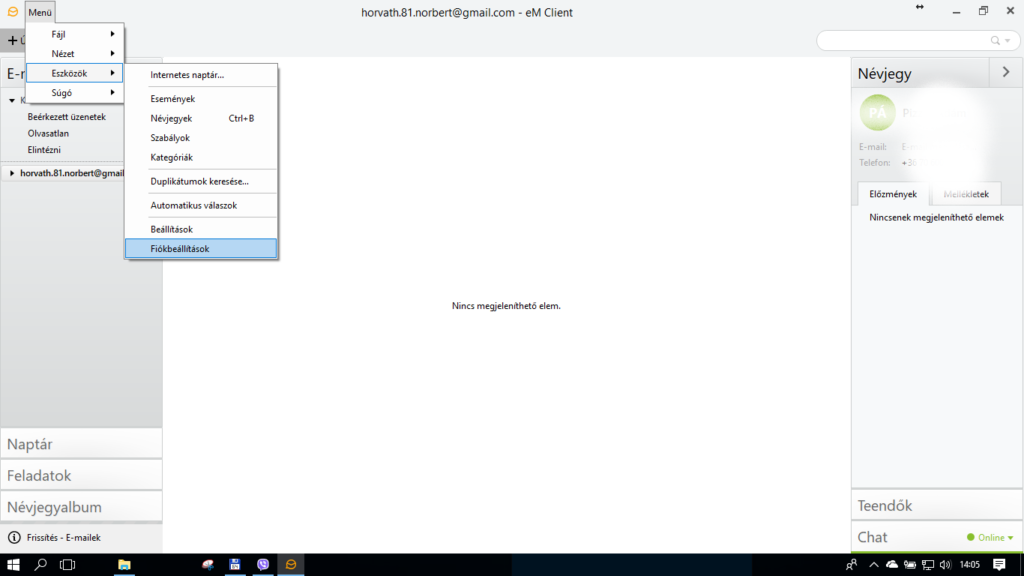Click the plus new-item button
This screenshot has height=576, width=1024.
pyautogui.click(x=12, y=40)
